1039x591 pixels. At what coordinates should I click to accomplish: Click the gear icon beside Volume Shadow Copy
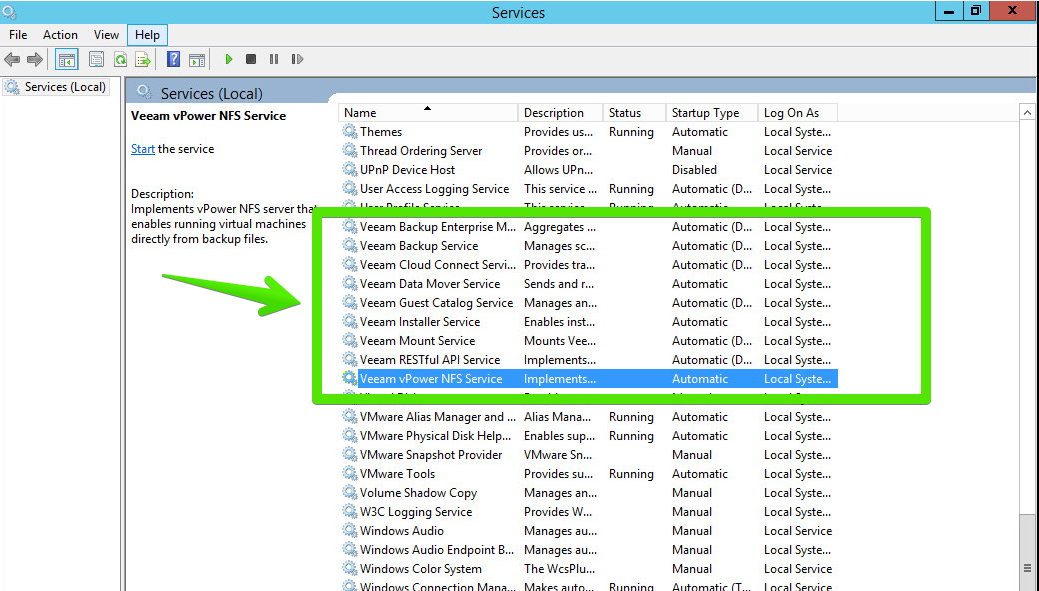tap(349, 492)
